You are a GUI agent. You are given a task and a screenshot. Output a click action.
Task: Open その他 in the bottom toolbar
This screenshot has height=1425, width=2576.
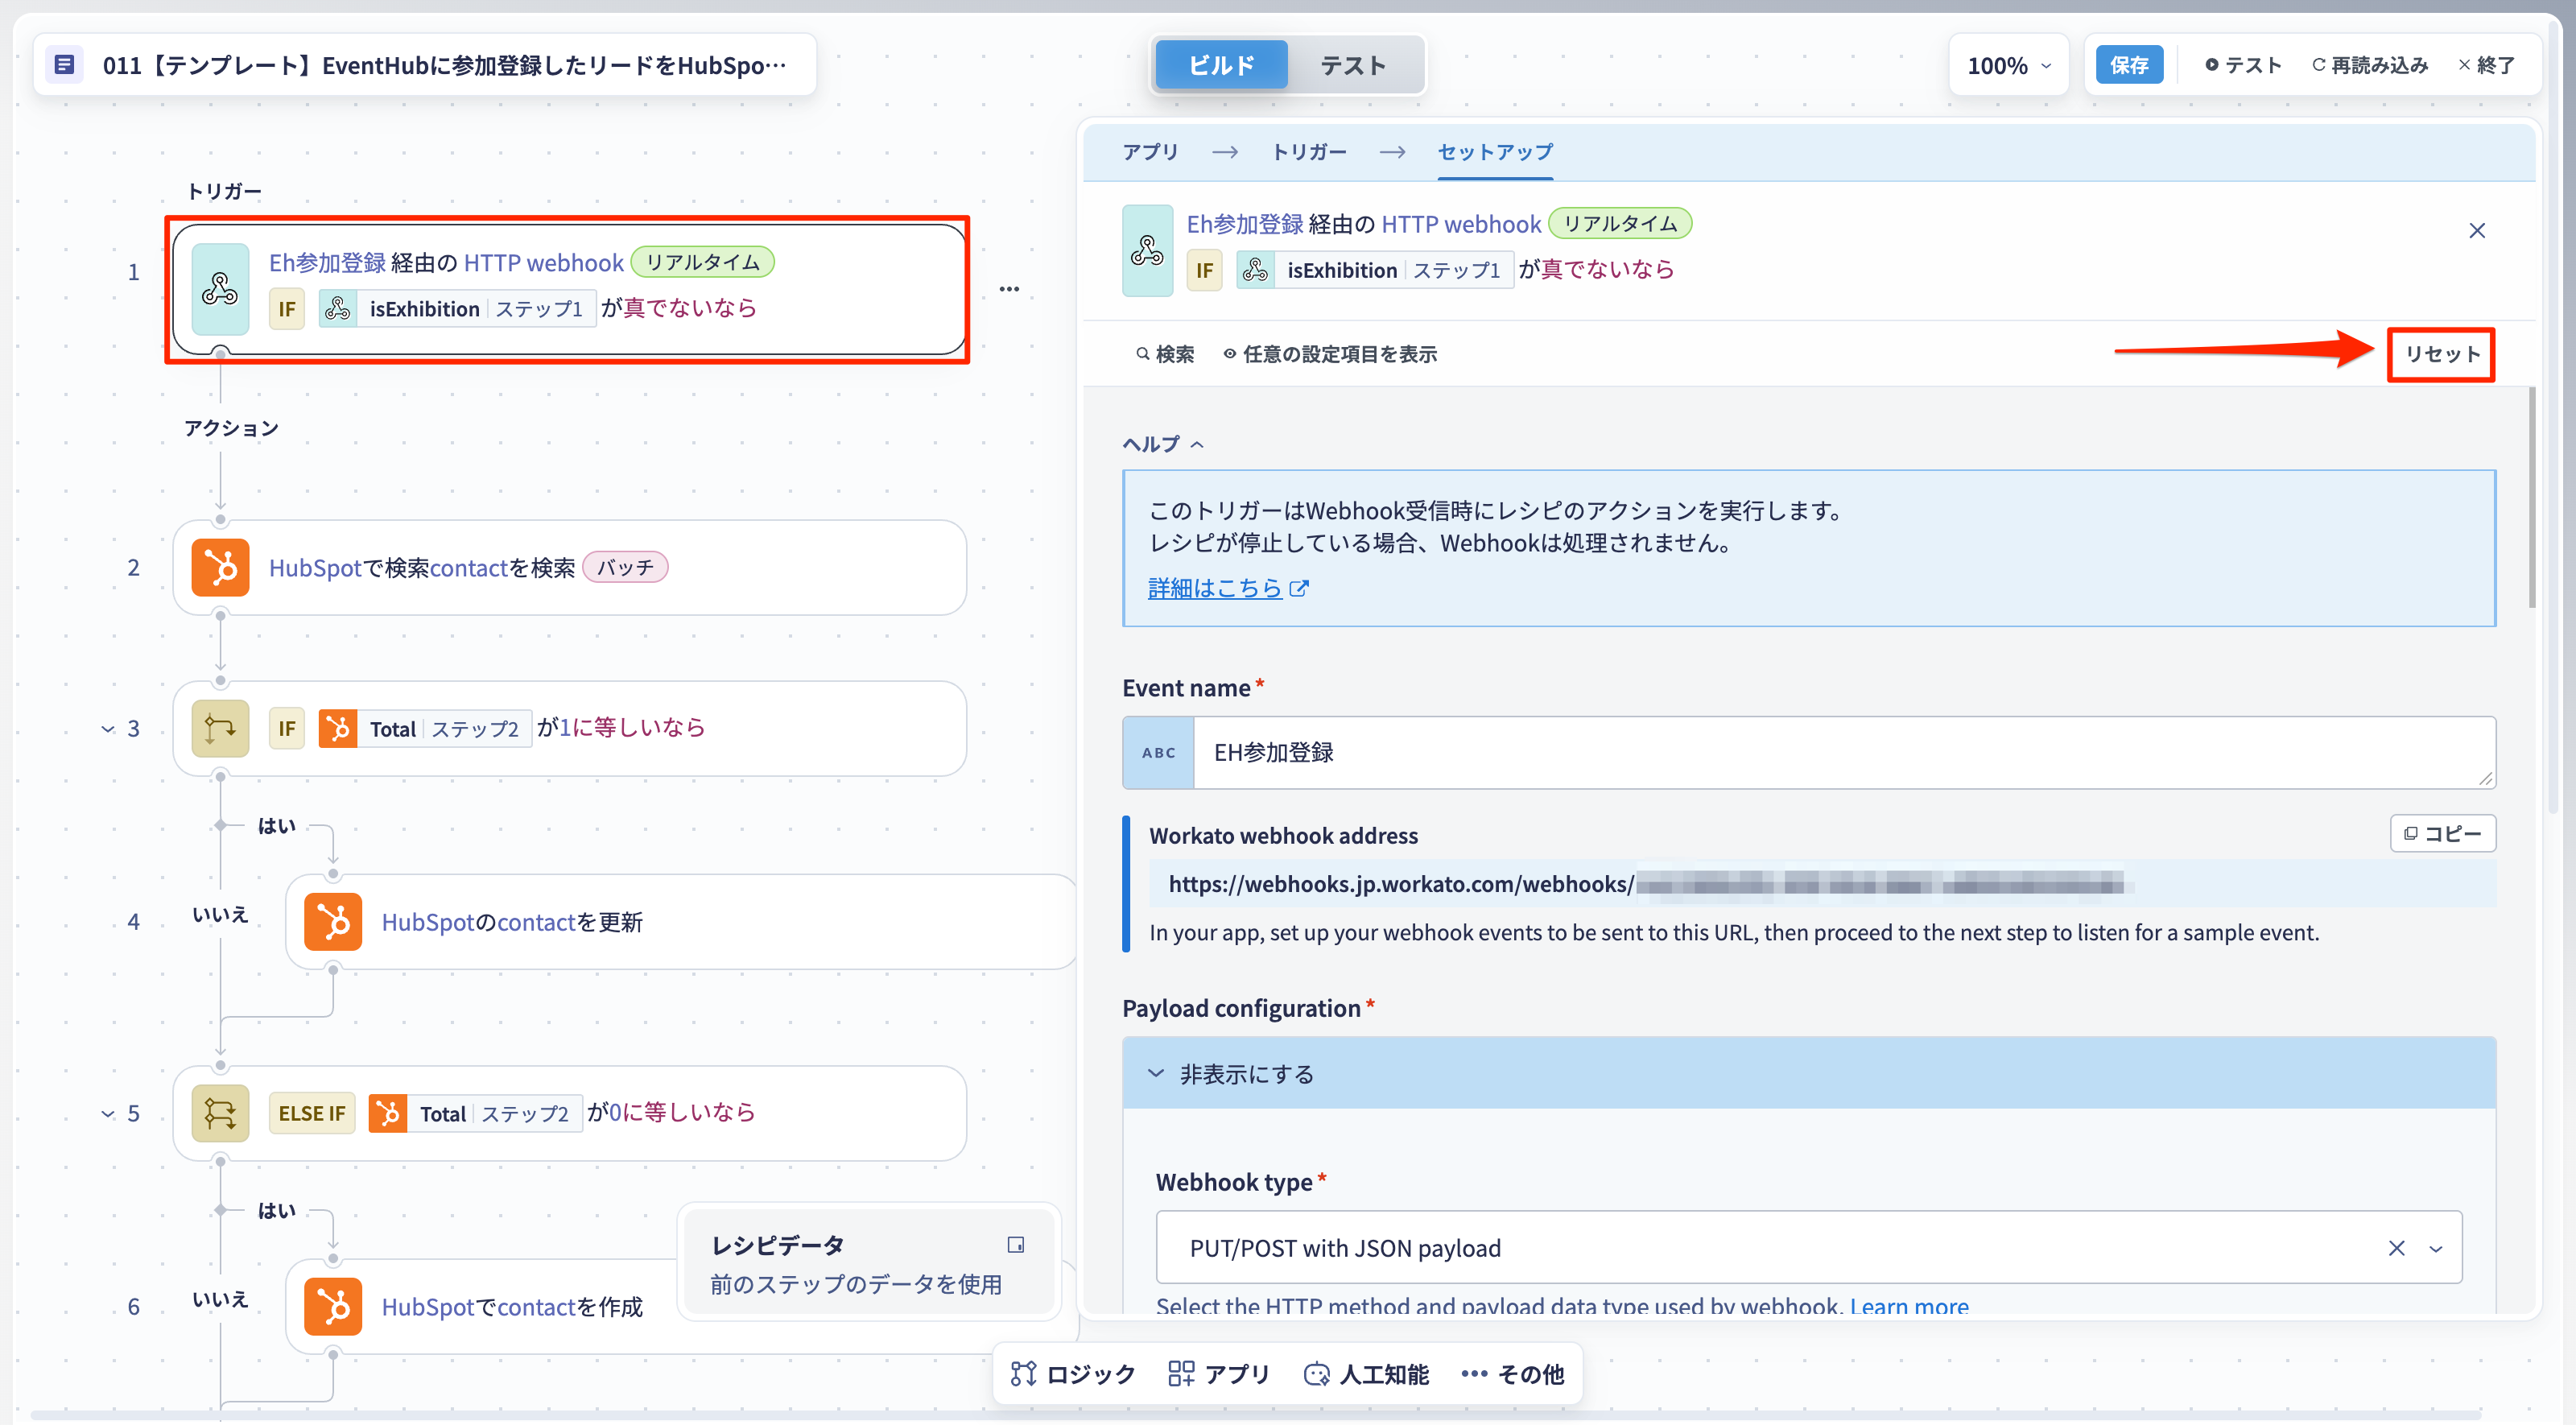(1512, 1373)
